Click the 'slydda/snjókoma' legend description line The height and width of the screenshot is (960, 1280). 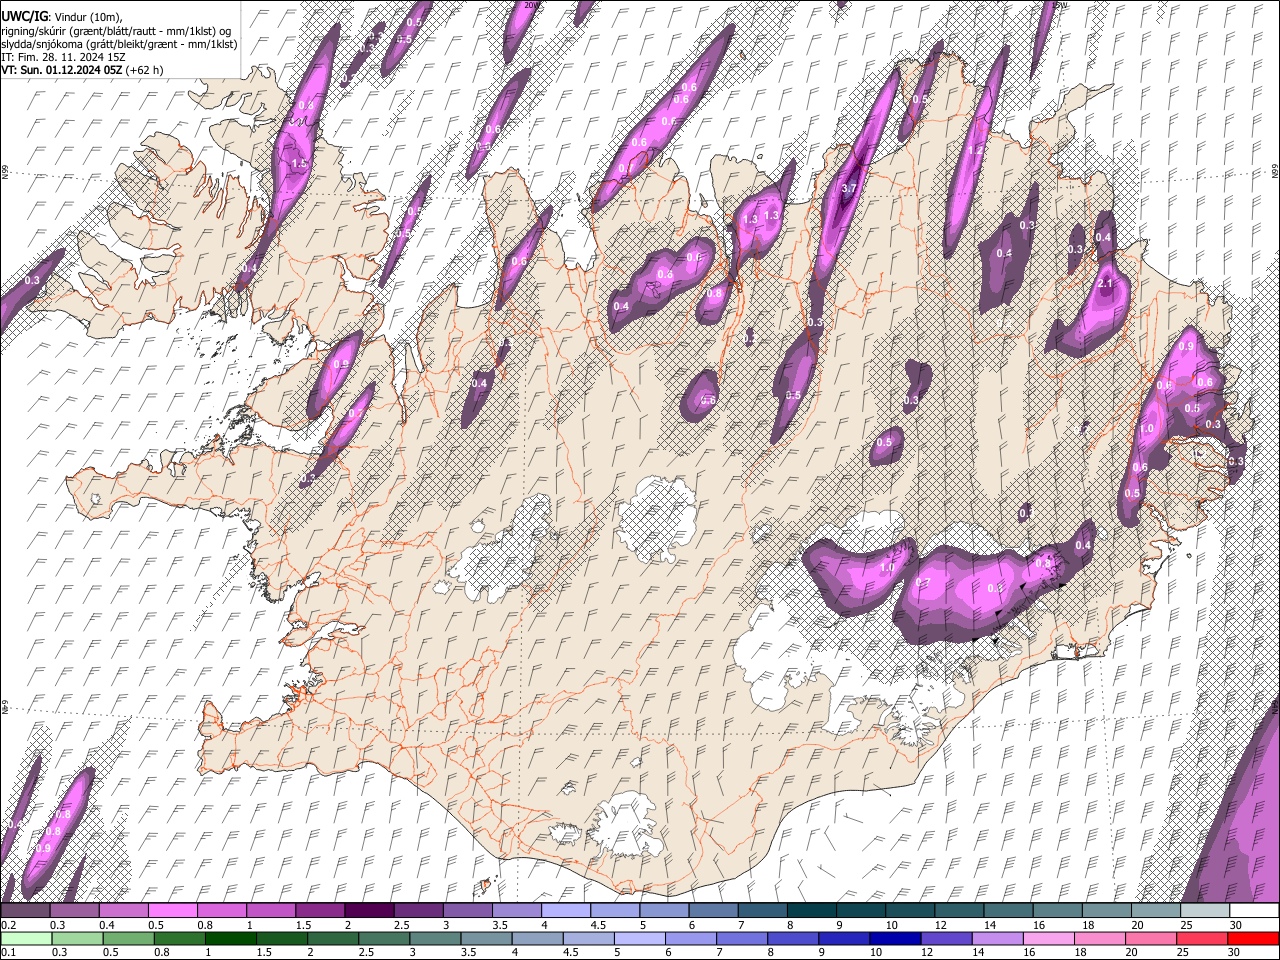click(x=119, y=44)
